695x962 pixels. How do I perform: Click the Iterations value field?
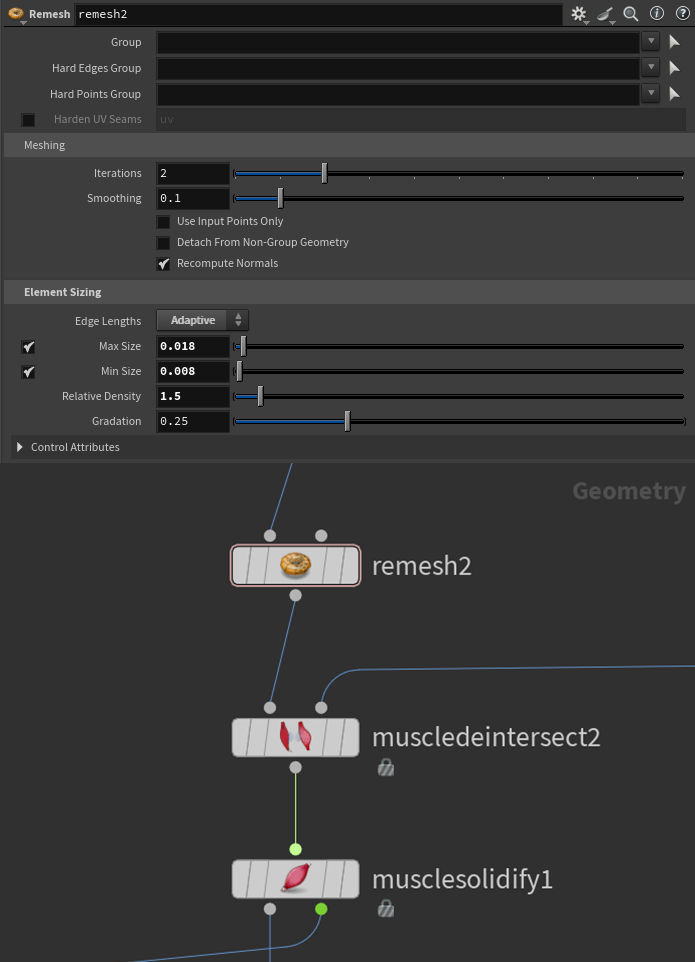[x=193, y=173]
